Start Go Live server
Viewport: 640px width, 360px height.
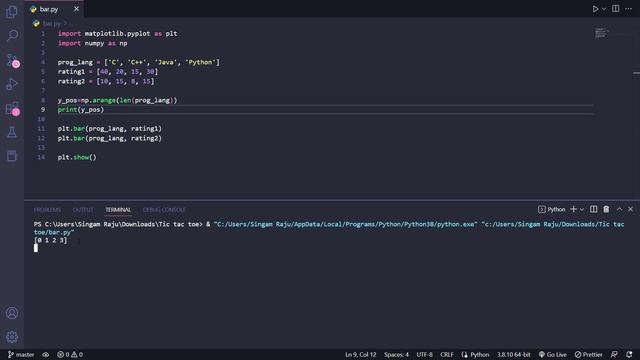(553, 355)
